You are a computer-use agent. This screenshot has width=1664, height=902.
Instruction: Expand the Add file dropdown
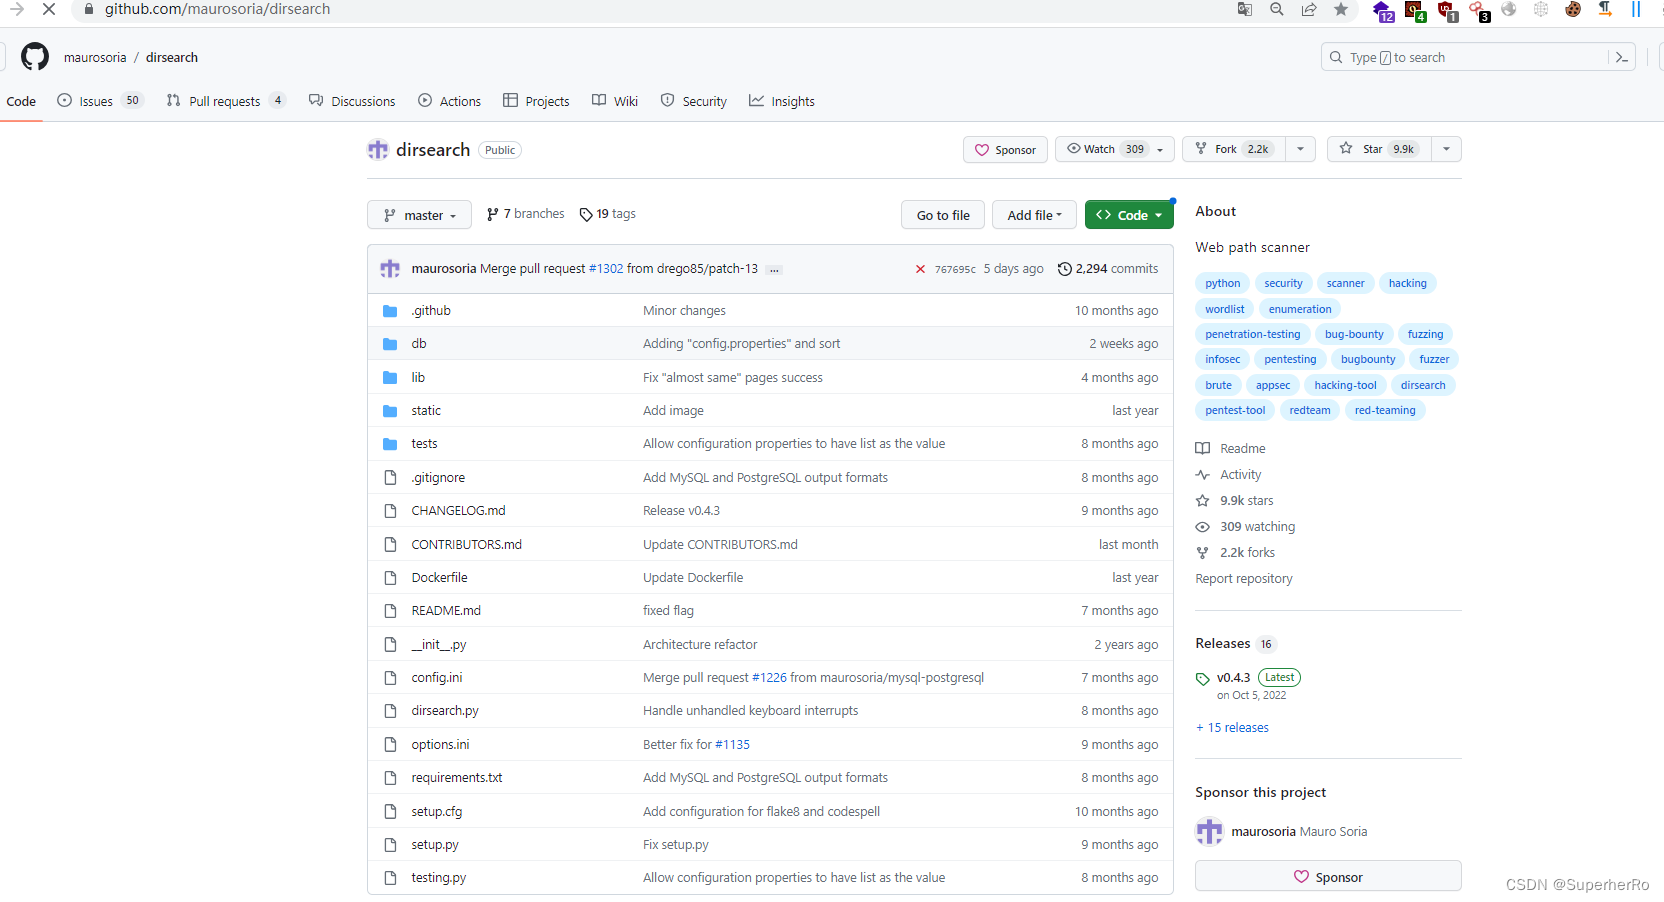click(1035, 215)
